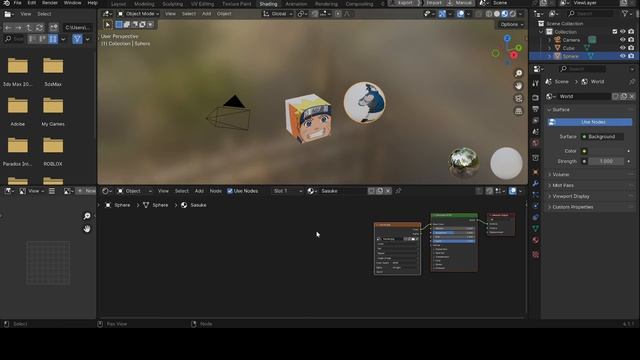The width and height of the screenshot is (640, 360).
Task: Expand the Custom Properties panel
Action: 572,207
